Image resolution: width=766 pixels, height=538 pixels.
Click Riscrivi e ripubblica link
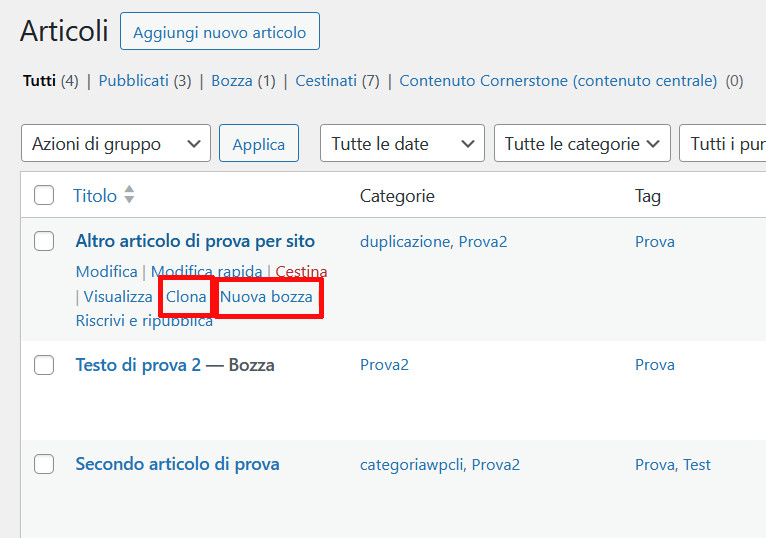click(144, 321)
